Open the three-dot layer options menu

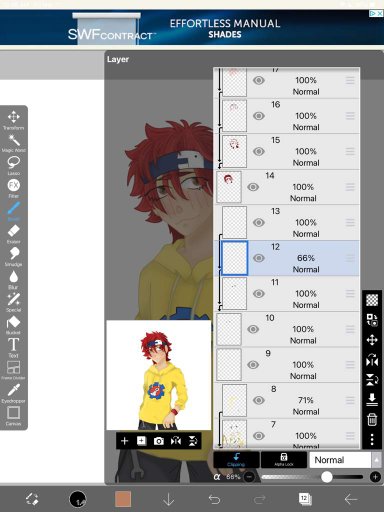click(x=372, y=439)
